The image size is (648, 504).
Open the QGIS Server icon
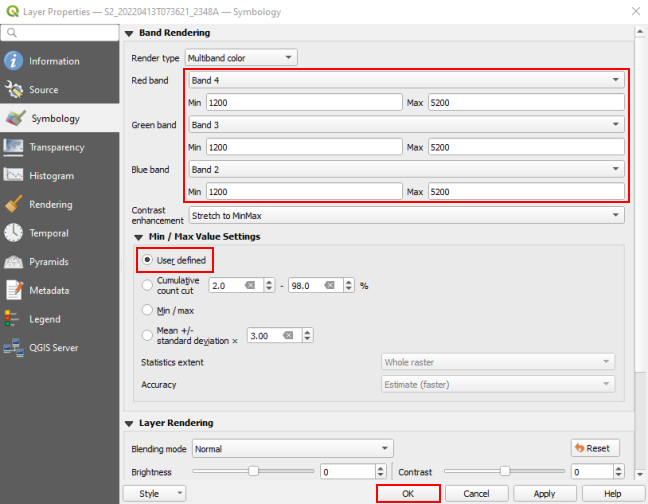click(14, 348)
